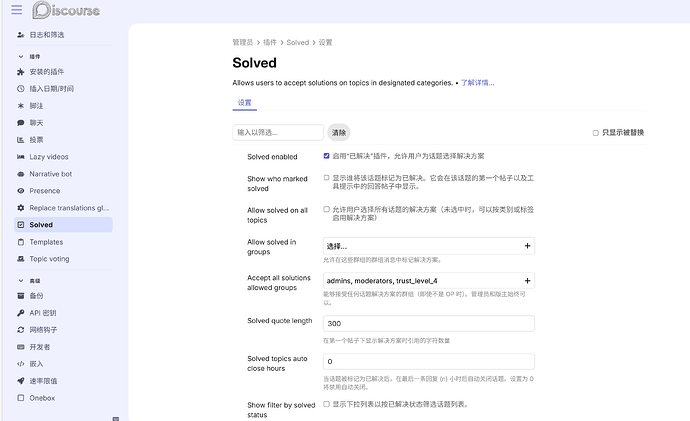Open the hamburger sidebar menu
Image resolution: width=690 pixels, height=421 pixels.
pyautogui.click(x=17, y=9)
